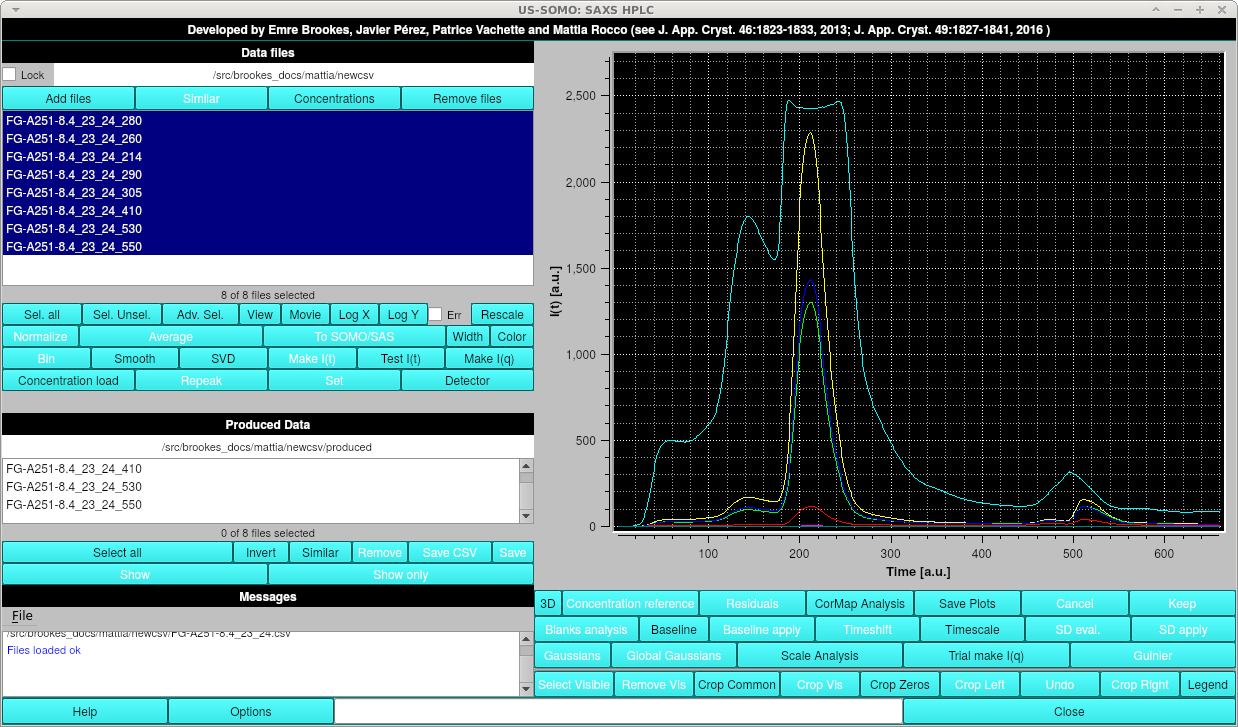The width and height of the screenshot is (1238, 727).
Task: Start Gaussians decomposition analysis
Action: pyautogui.click(x=571, y=655)
